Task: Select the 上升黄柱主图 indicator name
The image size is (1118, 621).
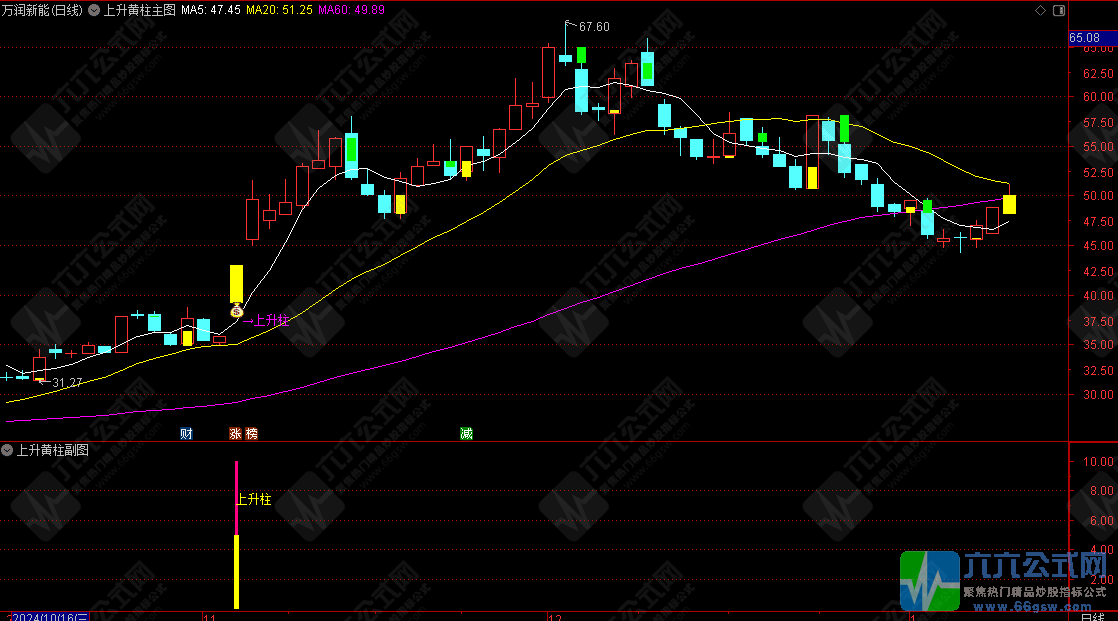Action: pos(139,10)
